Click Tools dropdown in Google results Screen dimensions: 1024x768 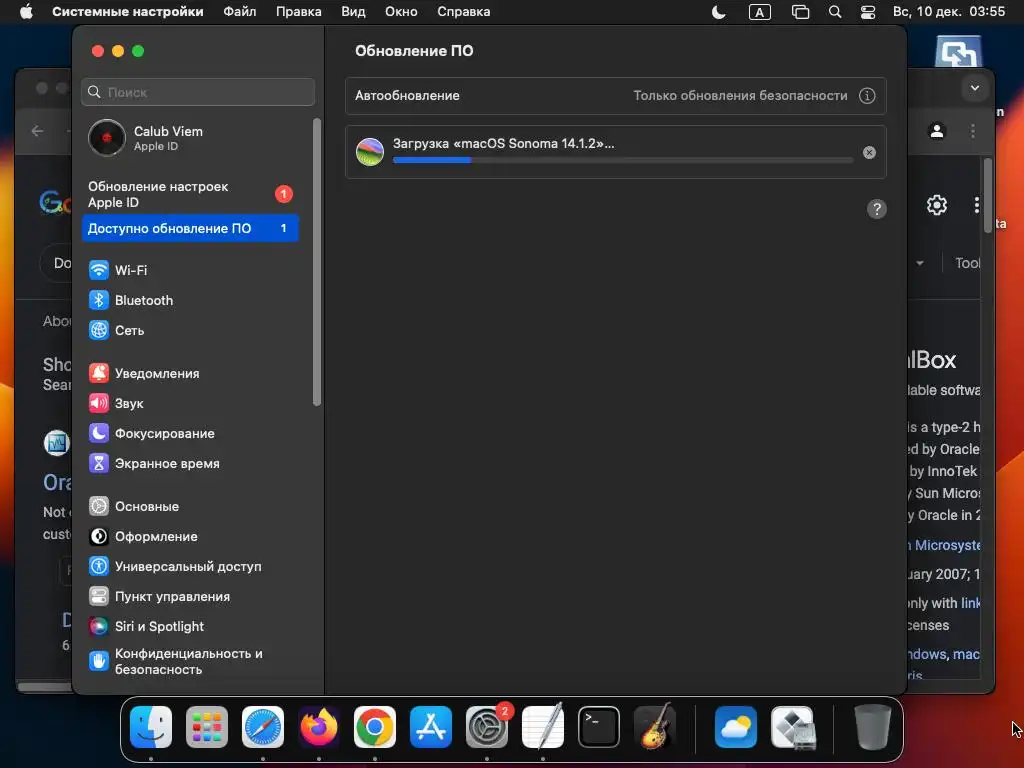click(968, 263)
